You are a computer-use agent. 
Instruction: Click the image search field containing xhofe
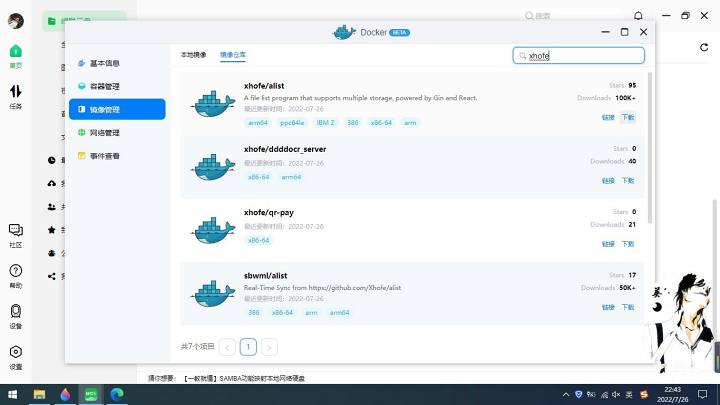coord(579,56)
